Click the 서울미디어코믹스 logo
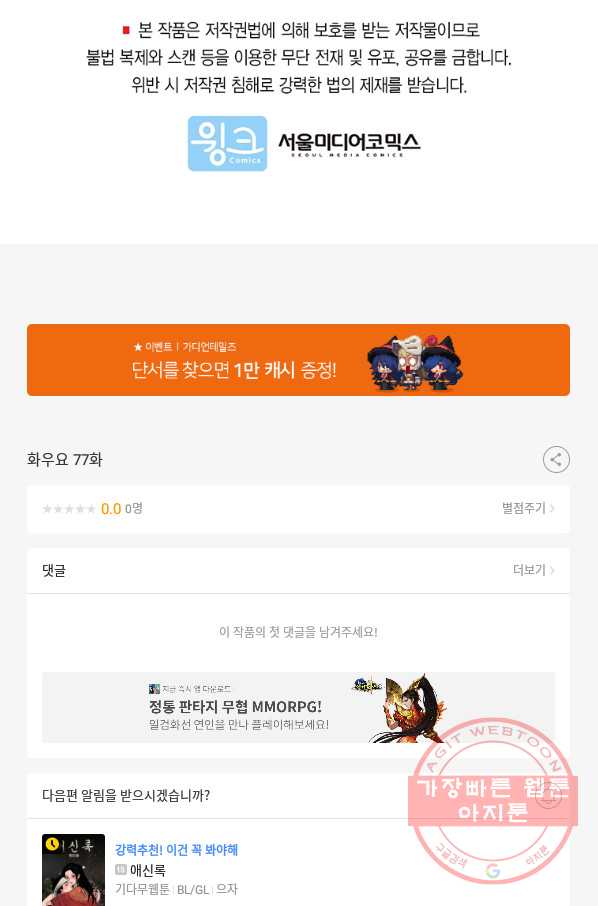 pos(349,144)
